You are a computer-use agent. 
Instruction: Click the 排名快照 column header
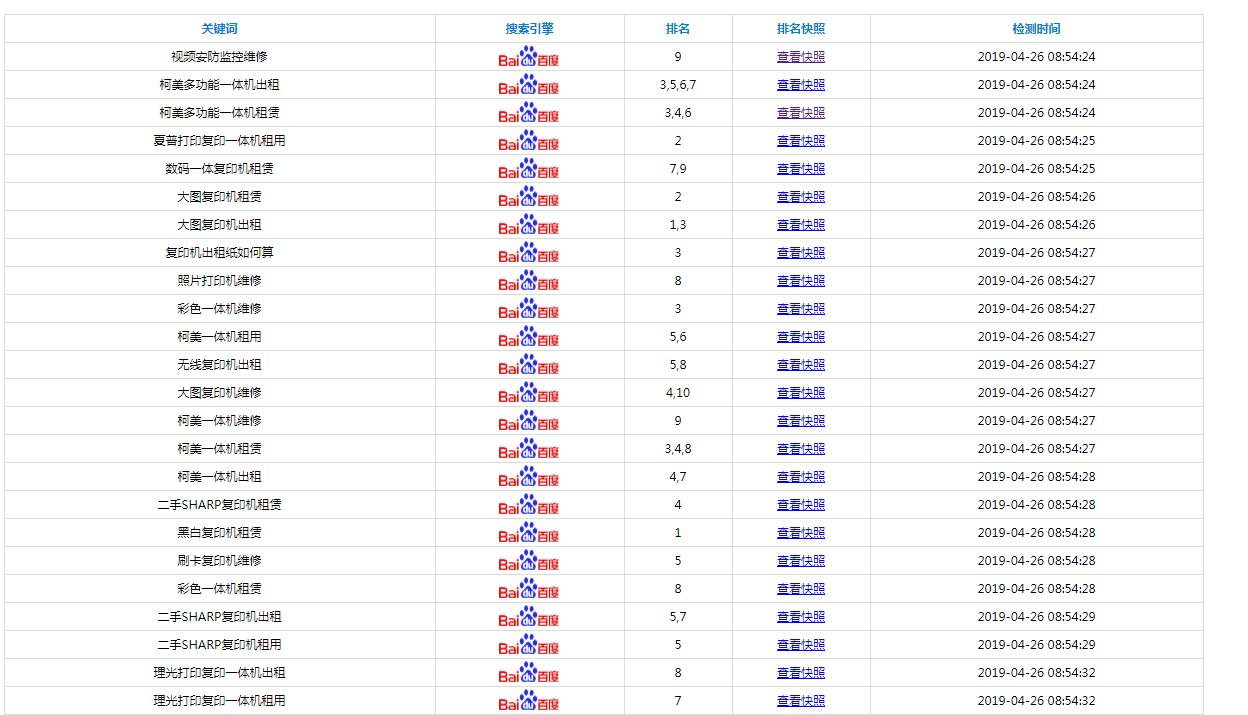coord(801,29)
